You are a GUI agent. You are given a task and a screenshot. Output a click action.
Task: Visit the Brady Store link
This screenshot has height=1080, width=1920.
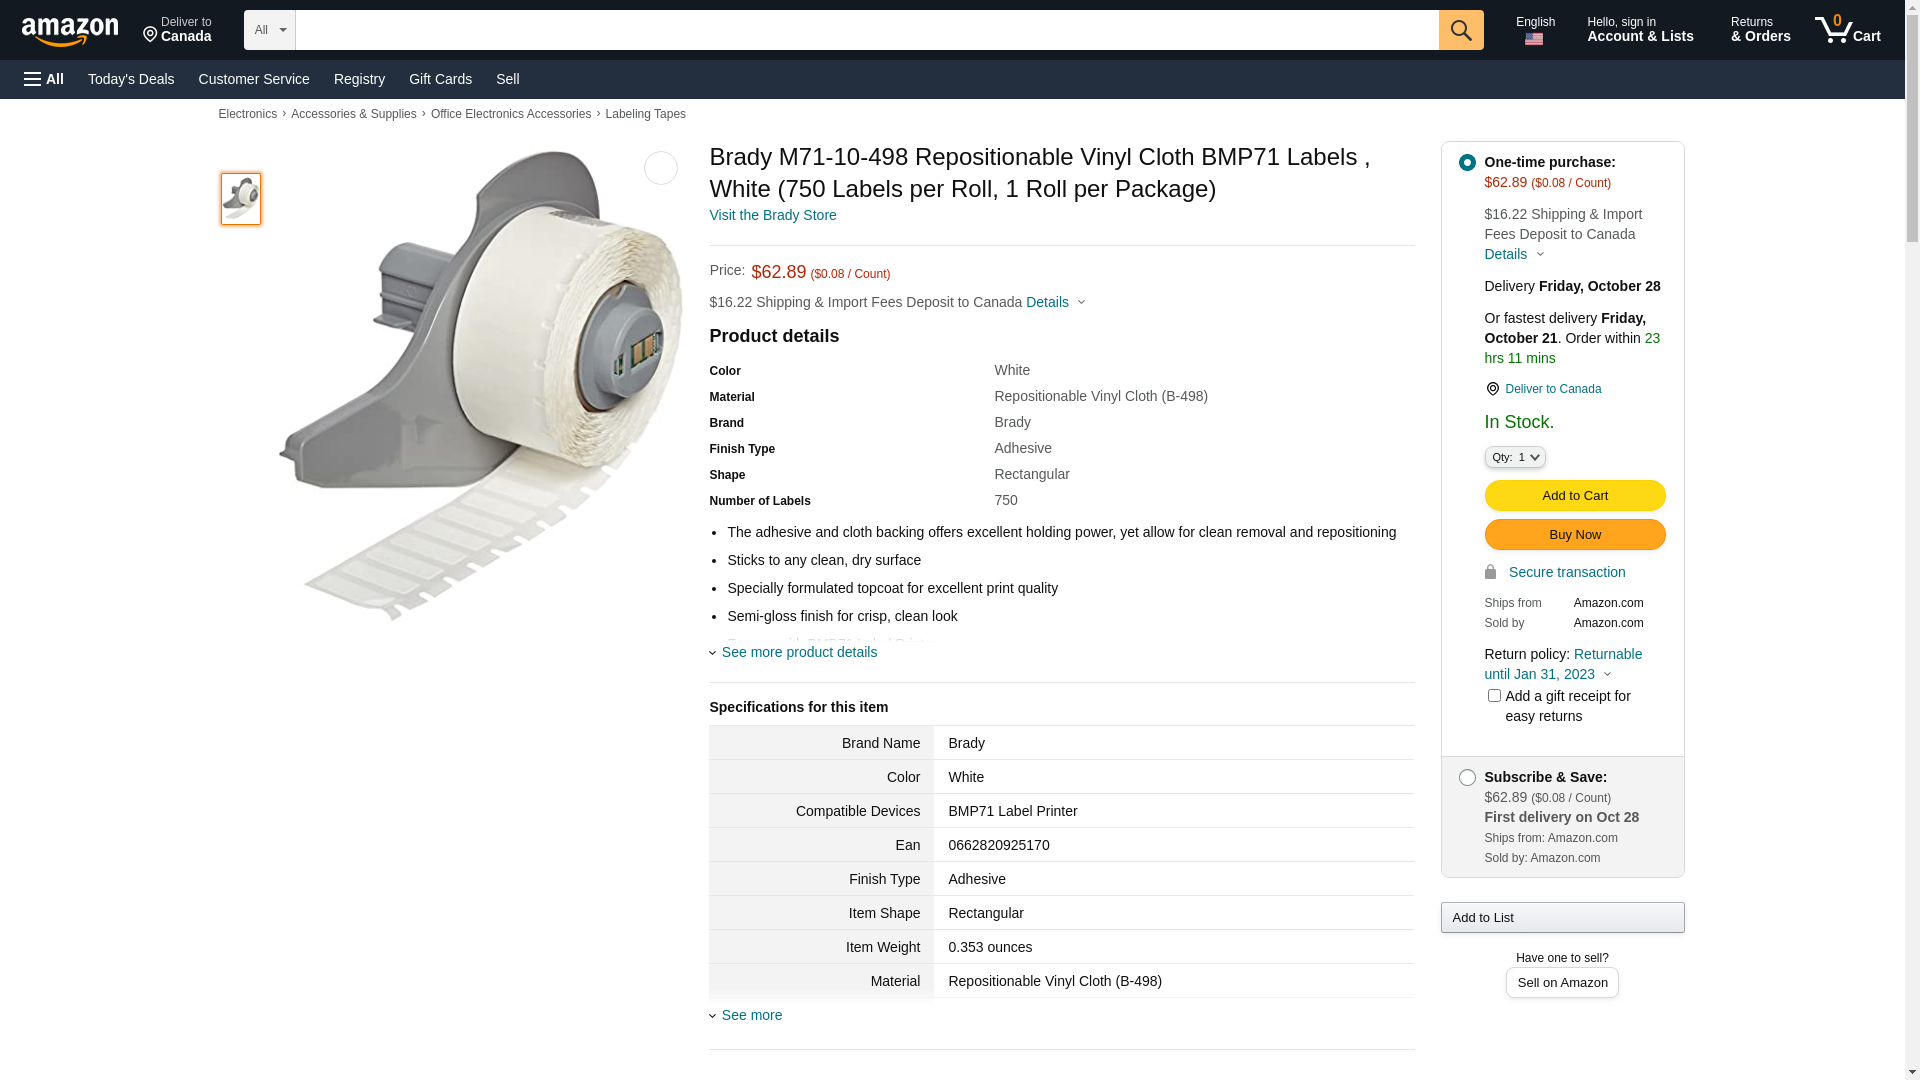tap(772, 215)
